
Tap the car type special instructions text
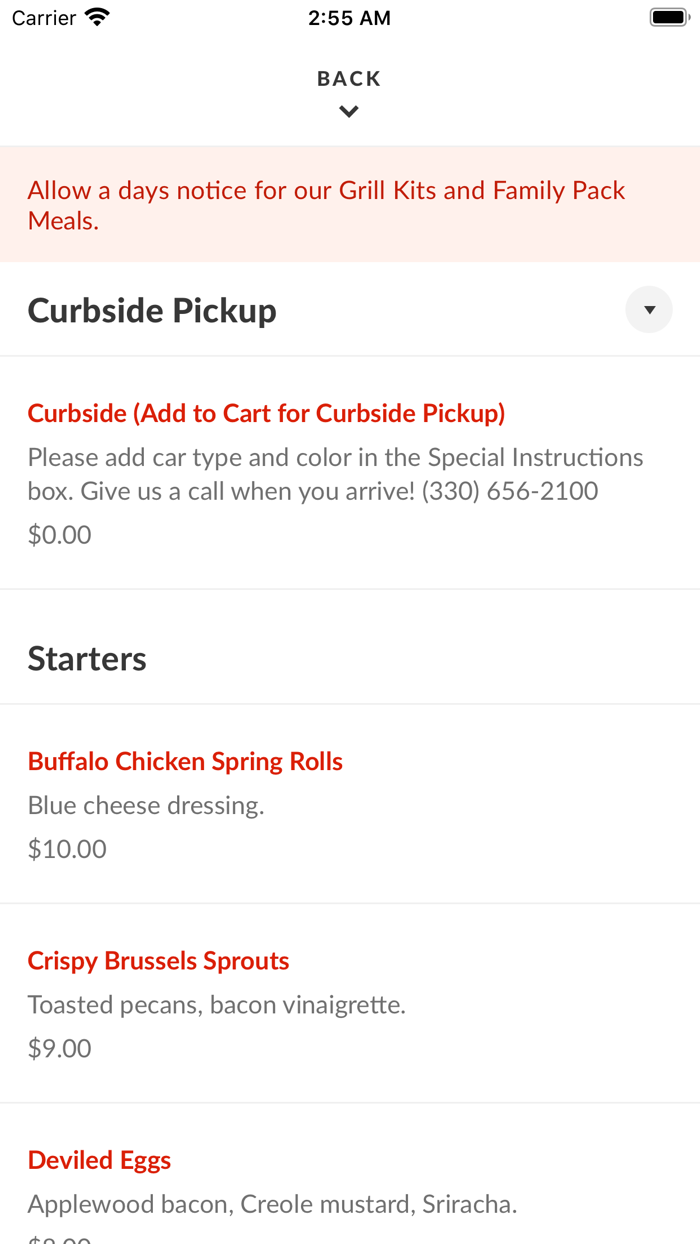(x=335, y=474)
